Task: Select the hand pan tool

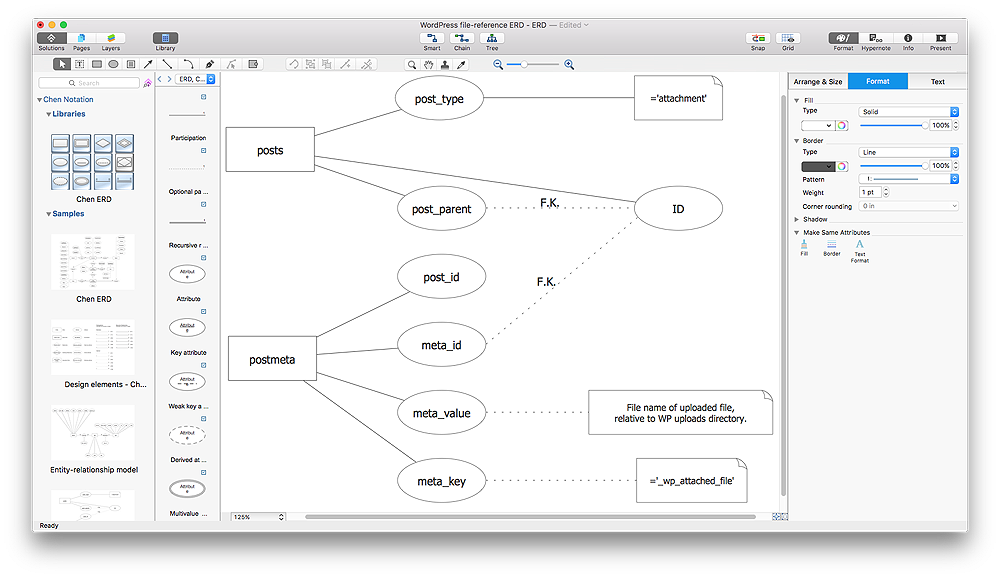Action: click(x=429, y=64)
